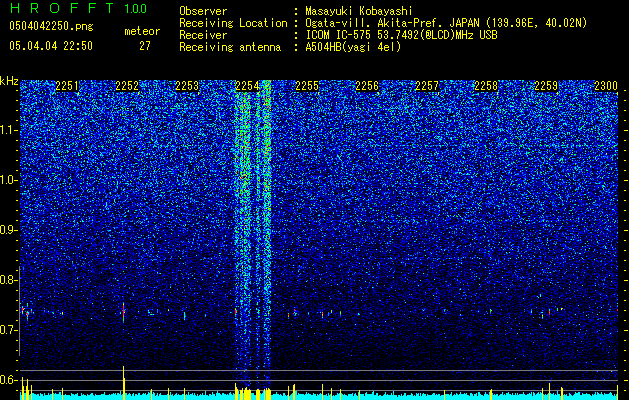629x400 pixels.
Task: Click the 0.9 kHz axis label
Action: (8, 230)
